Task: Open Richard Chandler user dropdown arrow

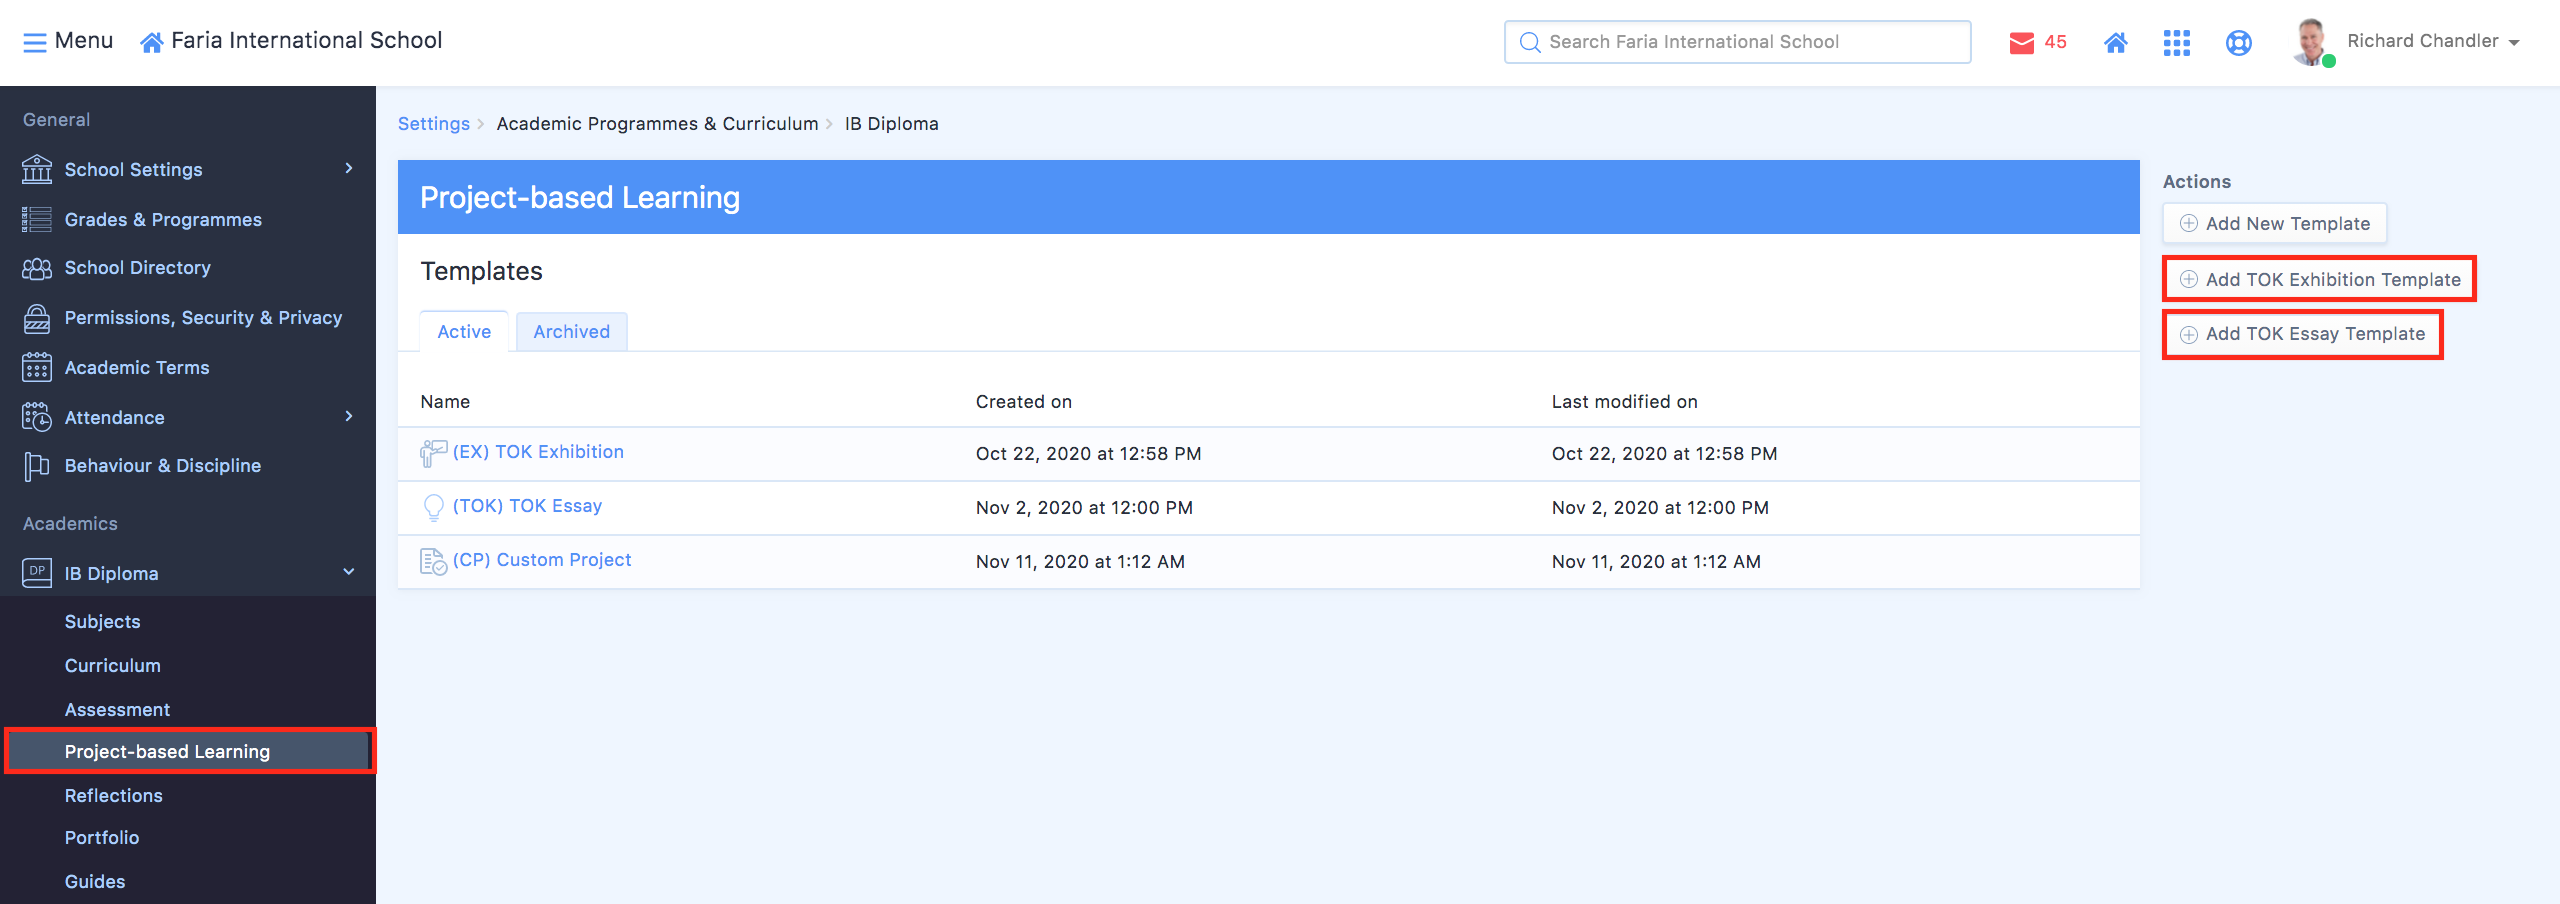Action: (2515, 42)
